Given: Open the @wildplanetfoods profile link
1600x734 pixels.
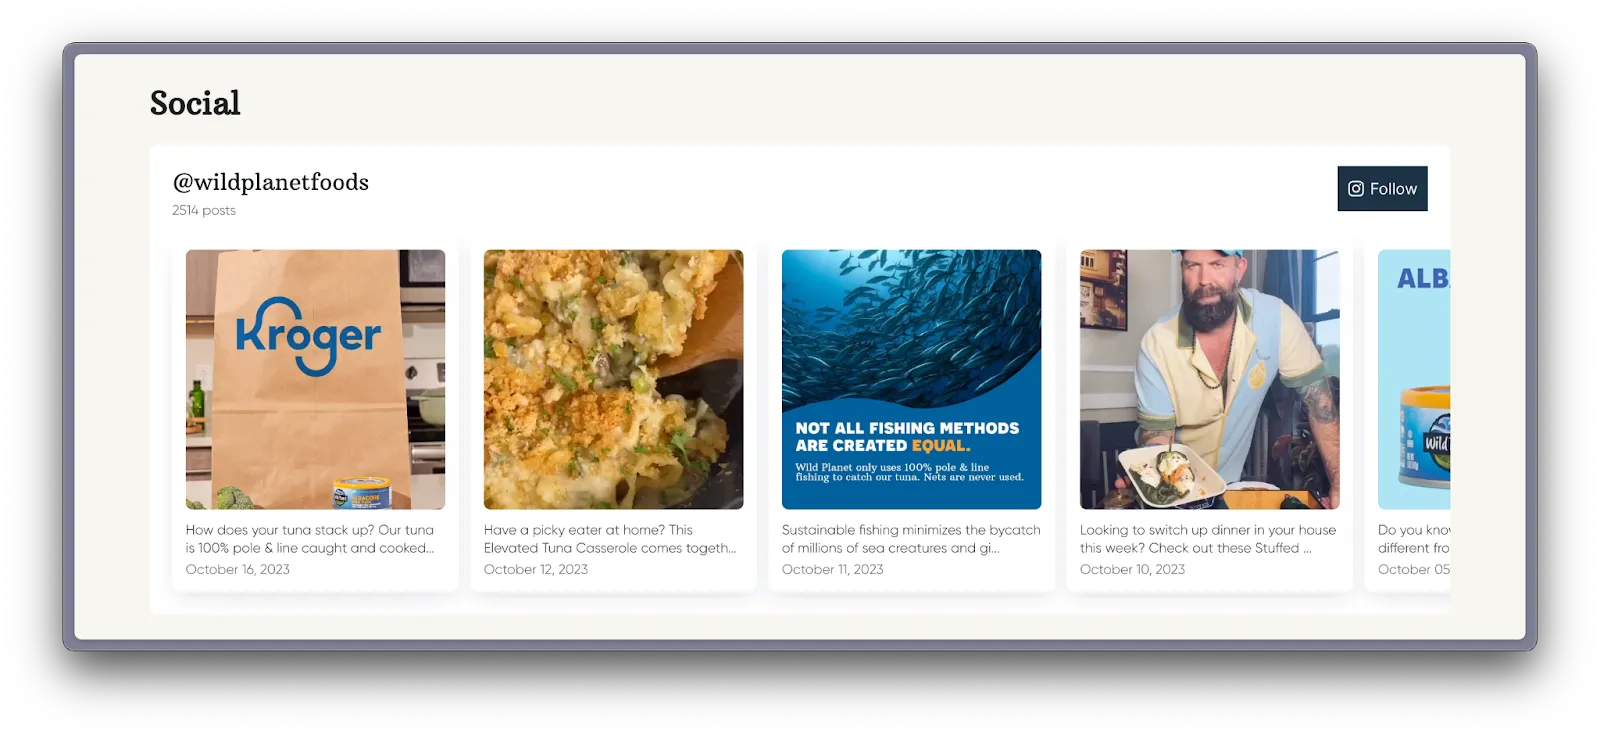Looking at the screenshot, I should coord(271,182).
